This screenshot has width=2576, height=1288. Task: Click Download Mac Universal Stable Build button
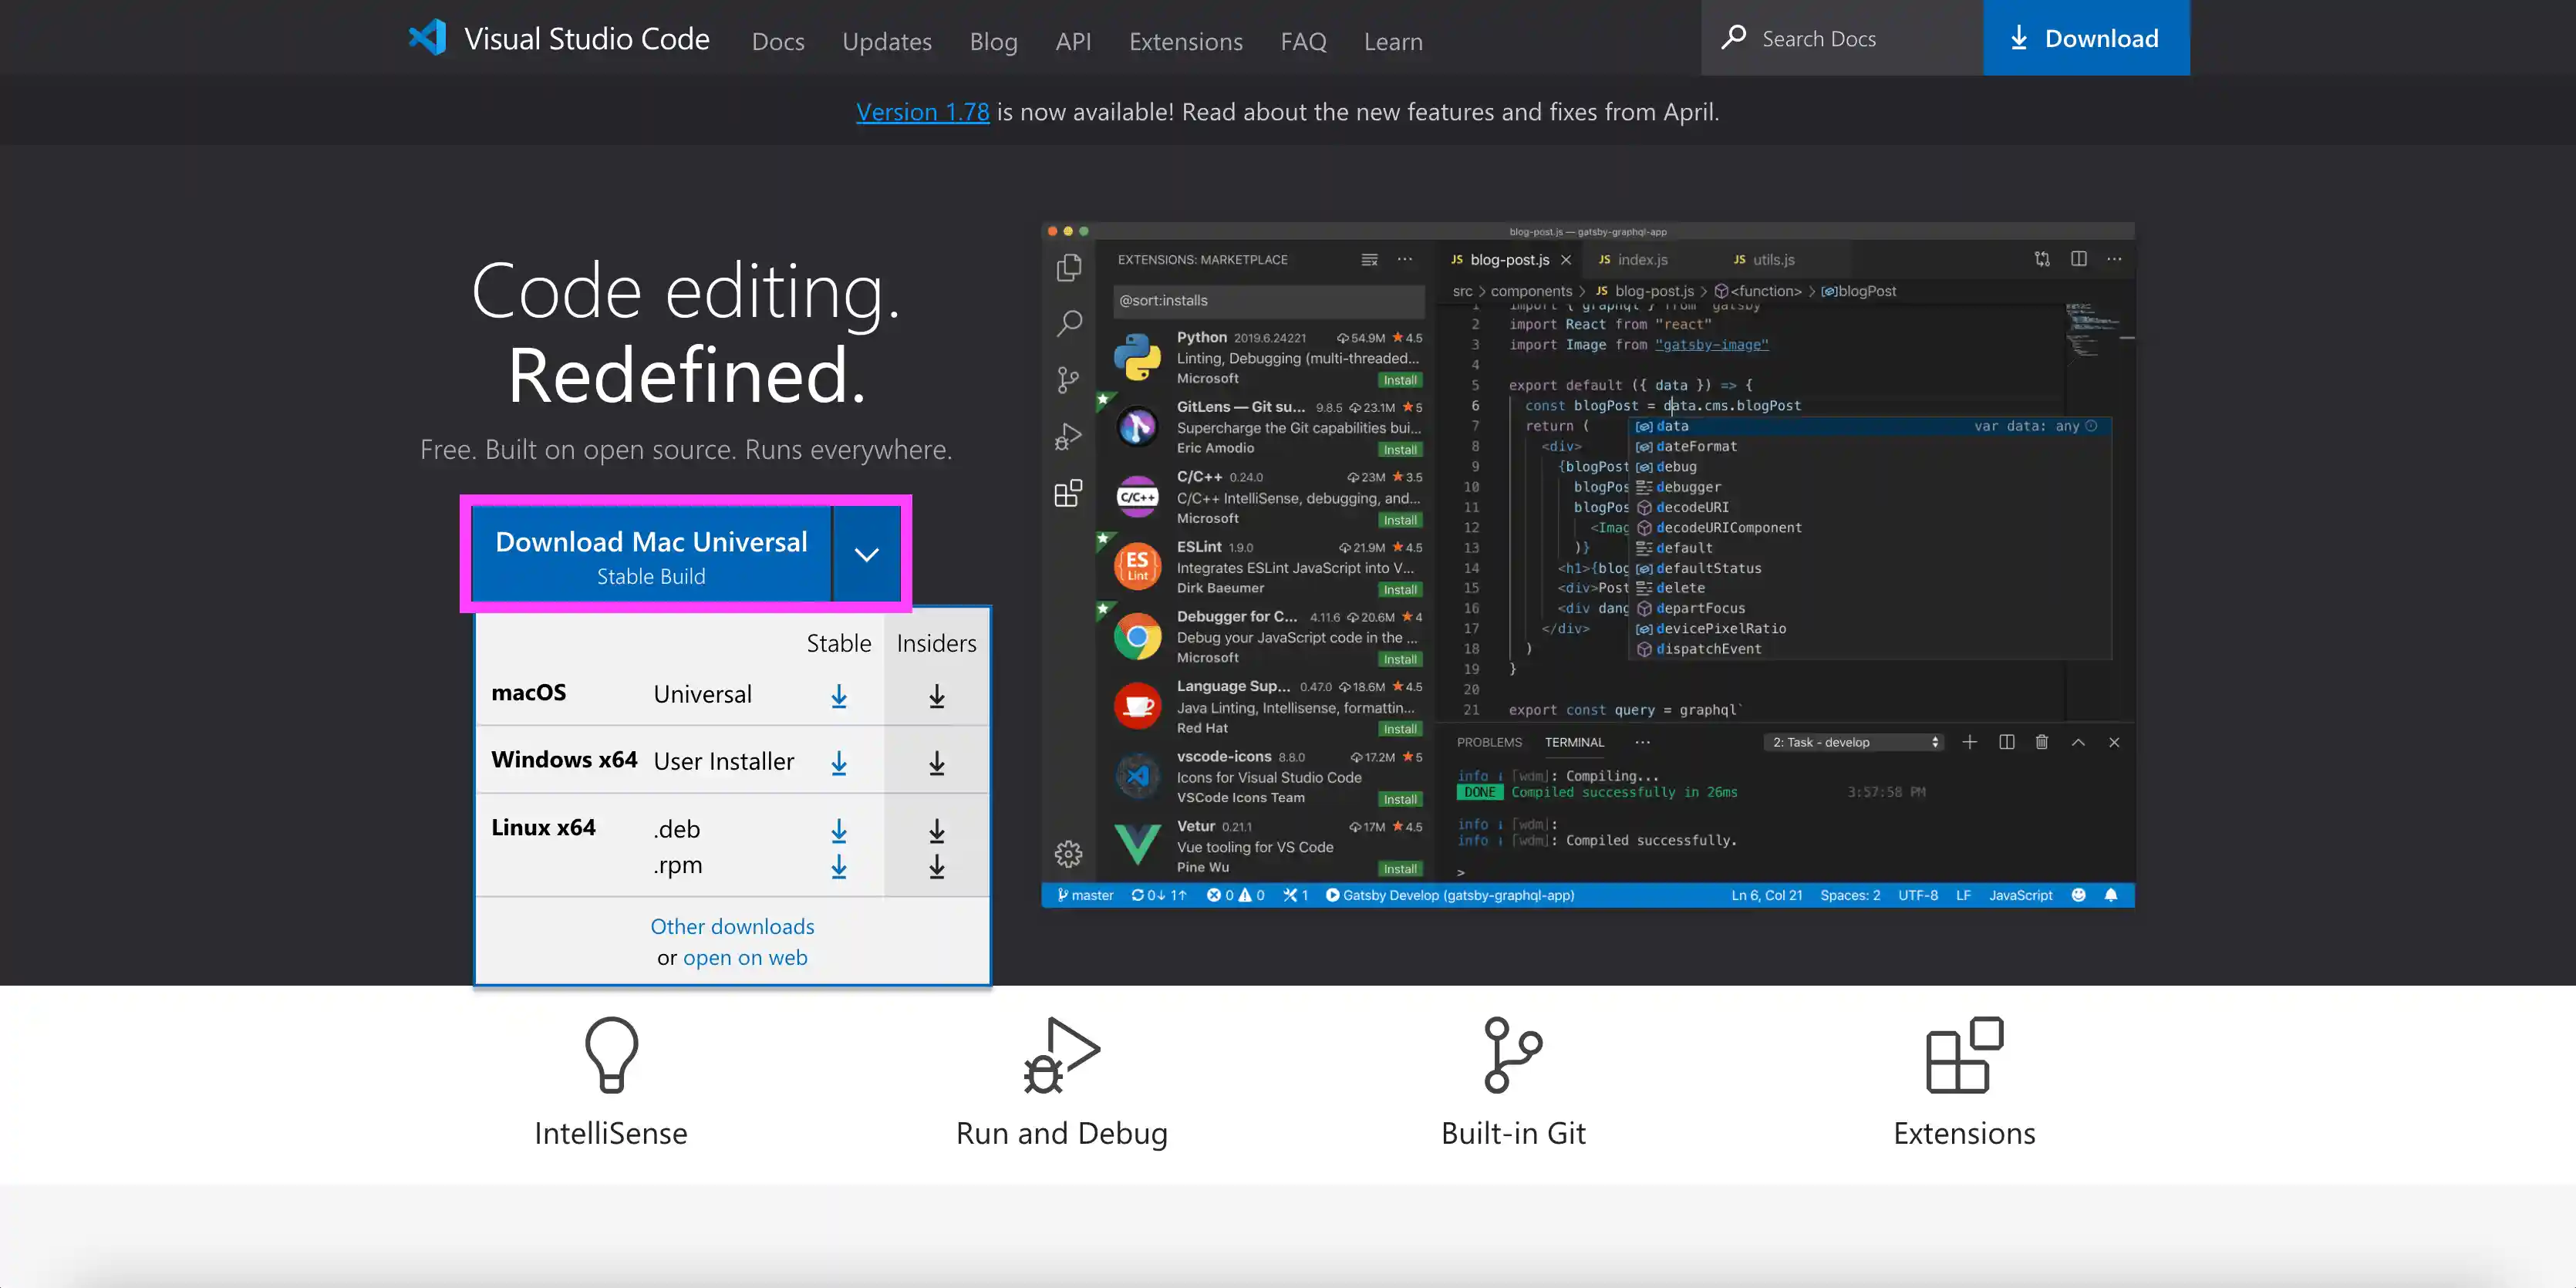651,555
